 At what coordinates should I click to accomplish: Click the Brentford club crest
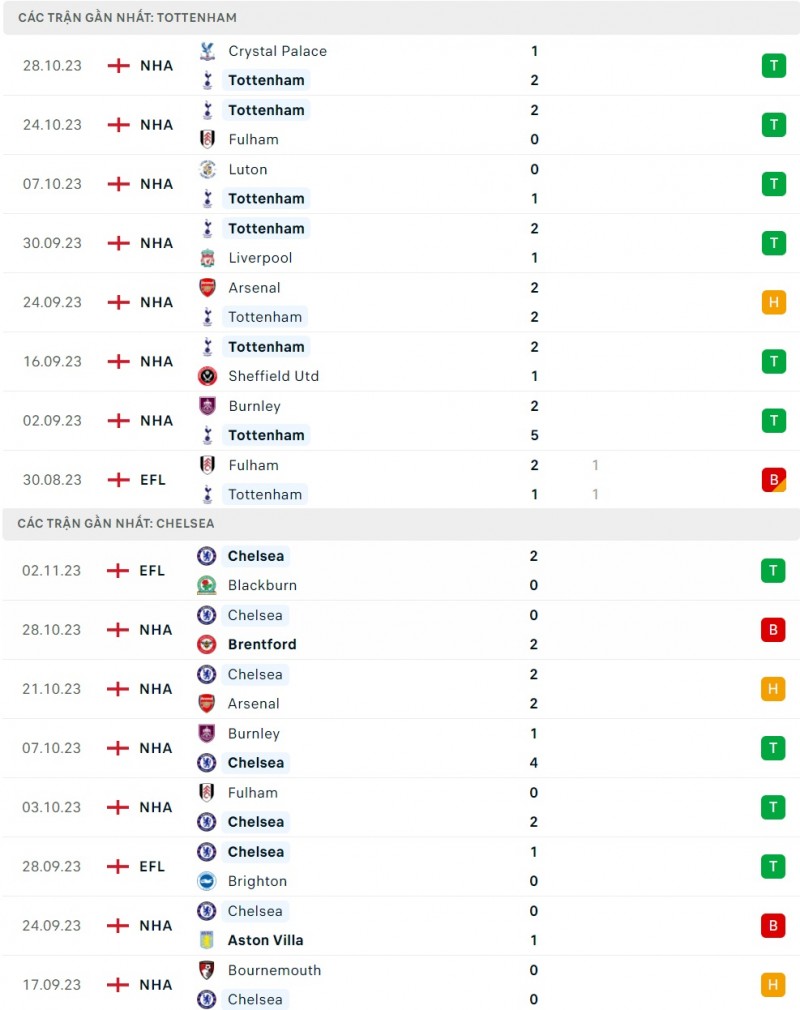point(207,644)
